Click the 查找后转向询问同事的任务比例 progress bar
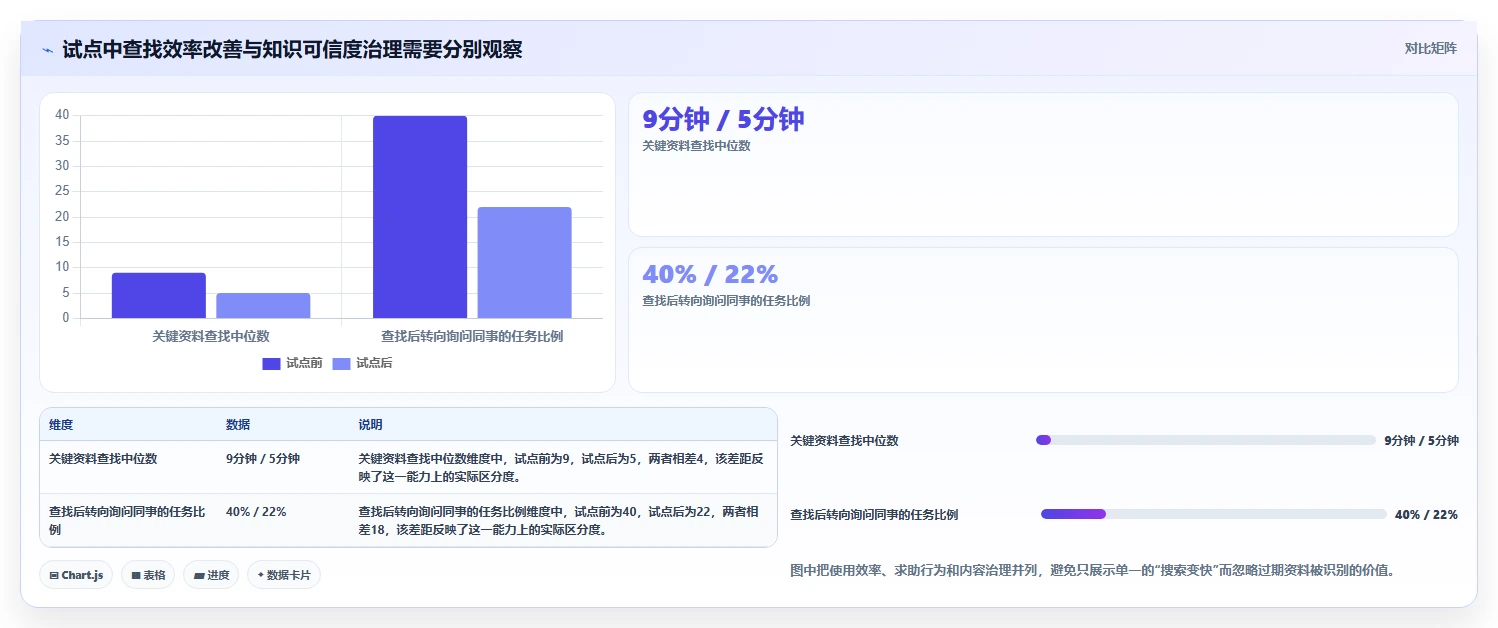 click(1214, 514)
